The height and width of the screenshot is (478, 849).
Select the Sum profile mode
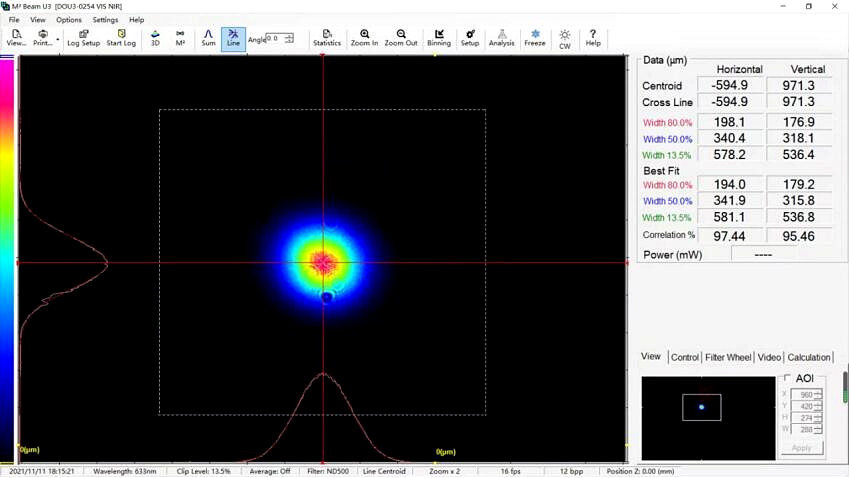(x=208, y=38)
